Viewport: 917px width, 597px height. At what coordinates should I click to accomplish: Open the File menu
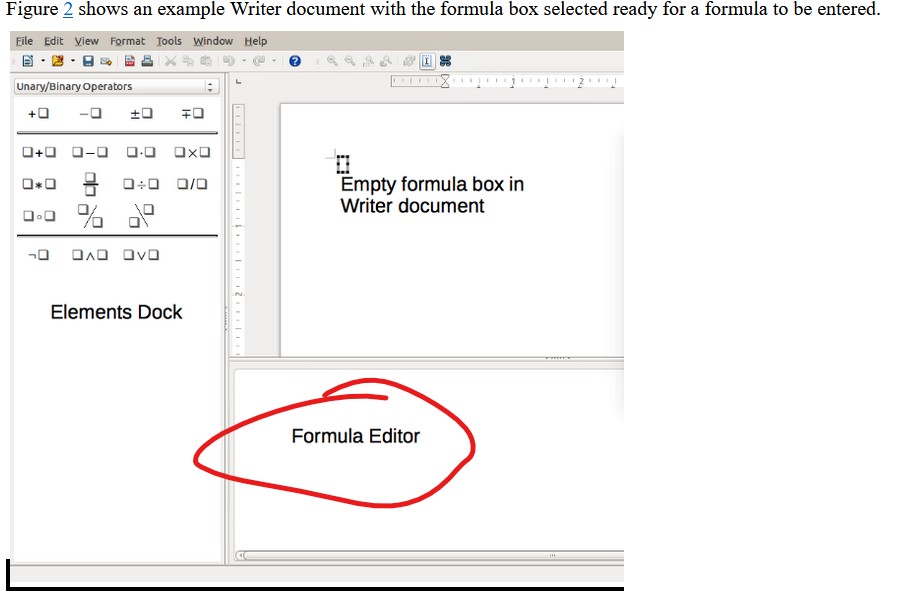24,41
